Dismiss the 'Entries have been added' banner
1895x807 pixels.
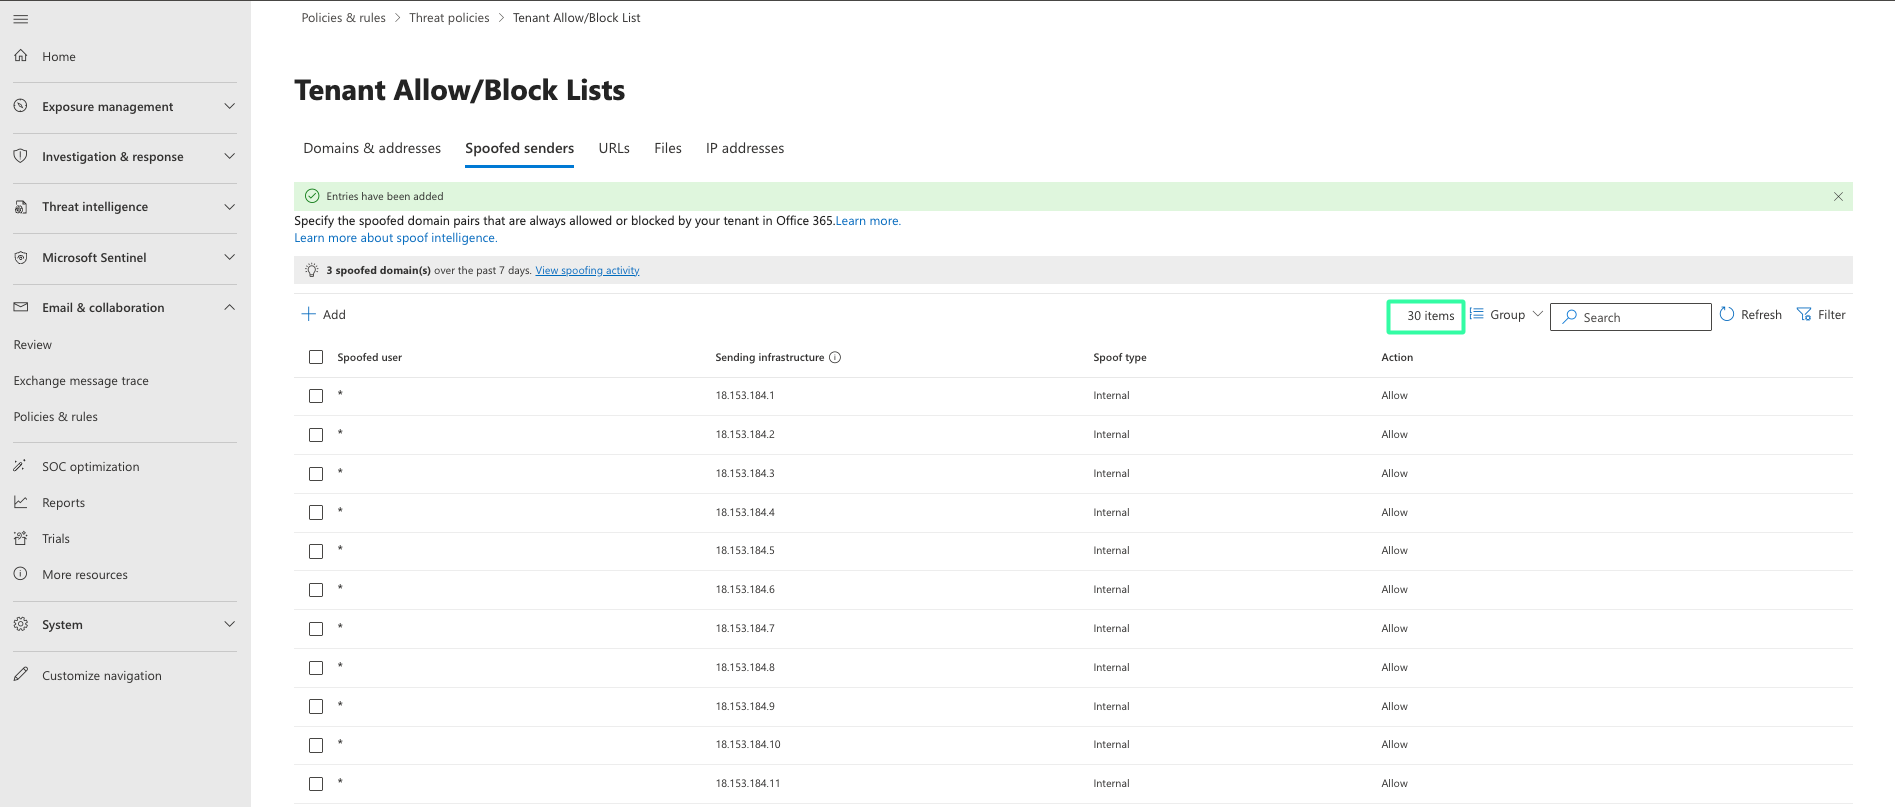coord(1838,197)
